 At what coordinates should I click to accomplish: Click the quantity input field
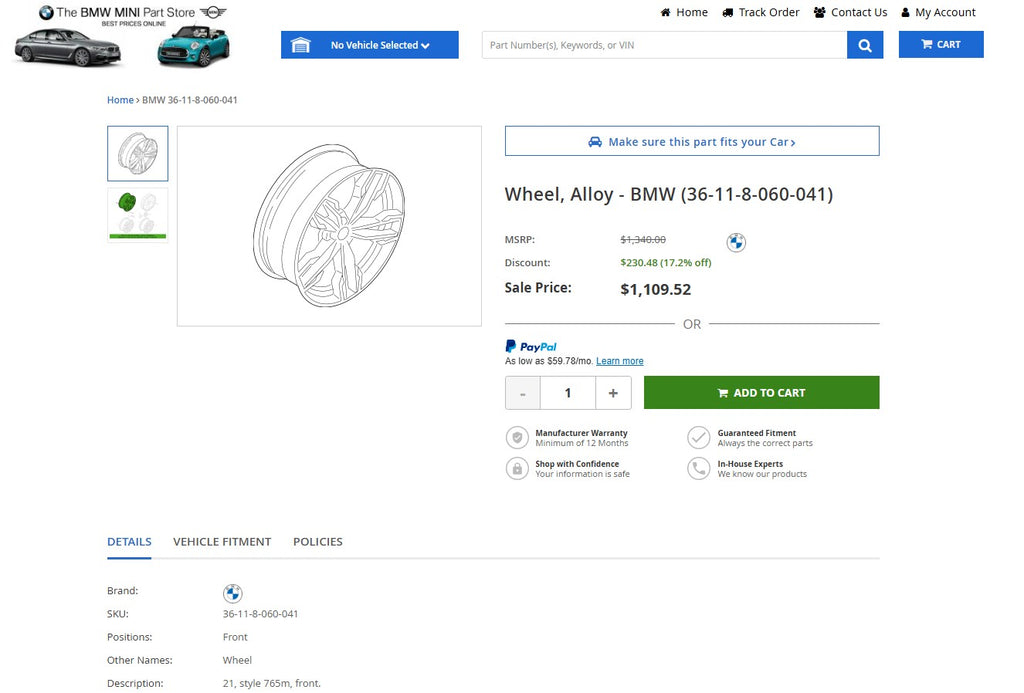(x=568, y=393)
